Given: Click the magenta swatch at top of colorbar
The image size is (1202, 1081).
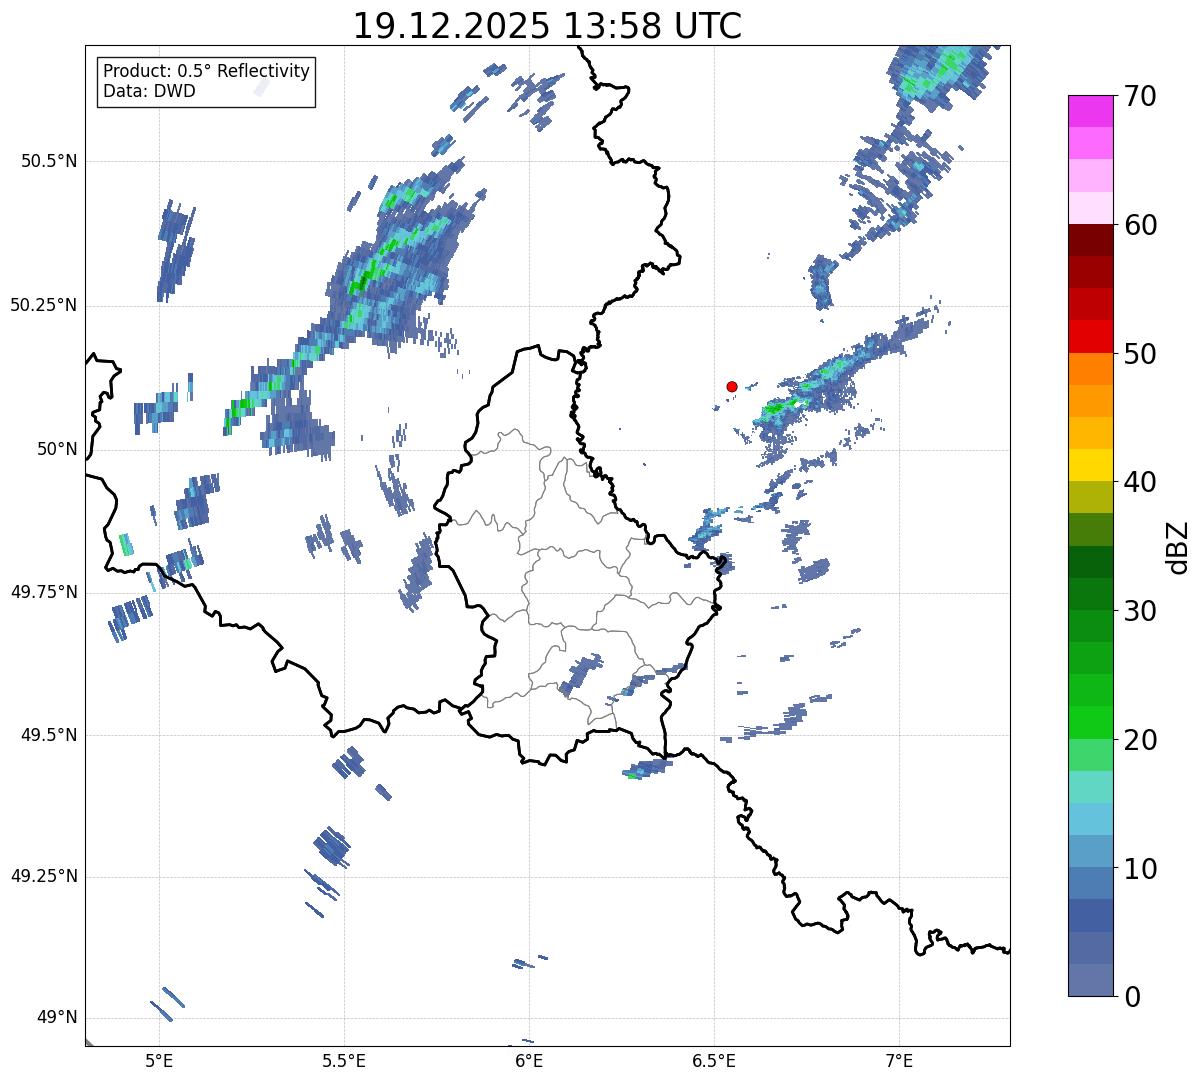Looking at the screenshot, I should tap(1091, 111).
